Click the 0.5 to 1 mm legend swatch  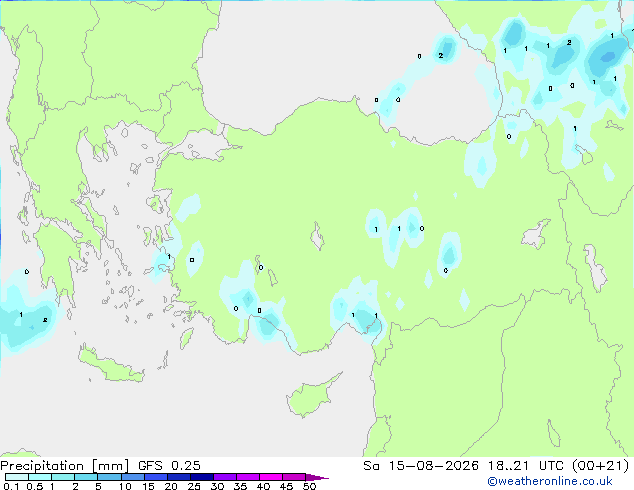[40, 477]
